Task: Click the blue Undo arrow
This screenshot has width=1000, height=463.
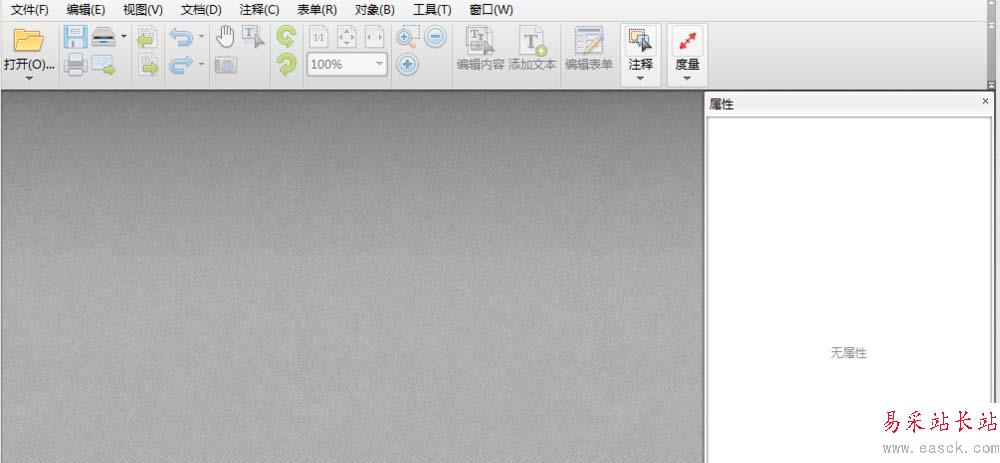Action: 181,37
